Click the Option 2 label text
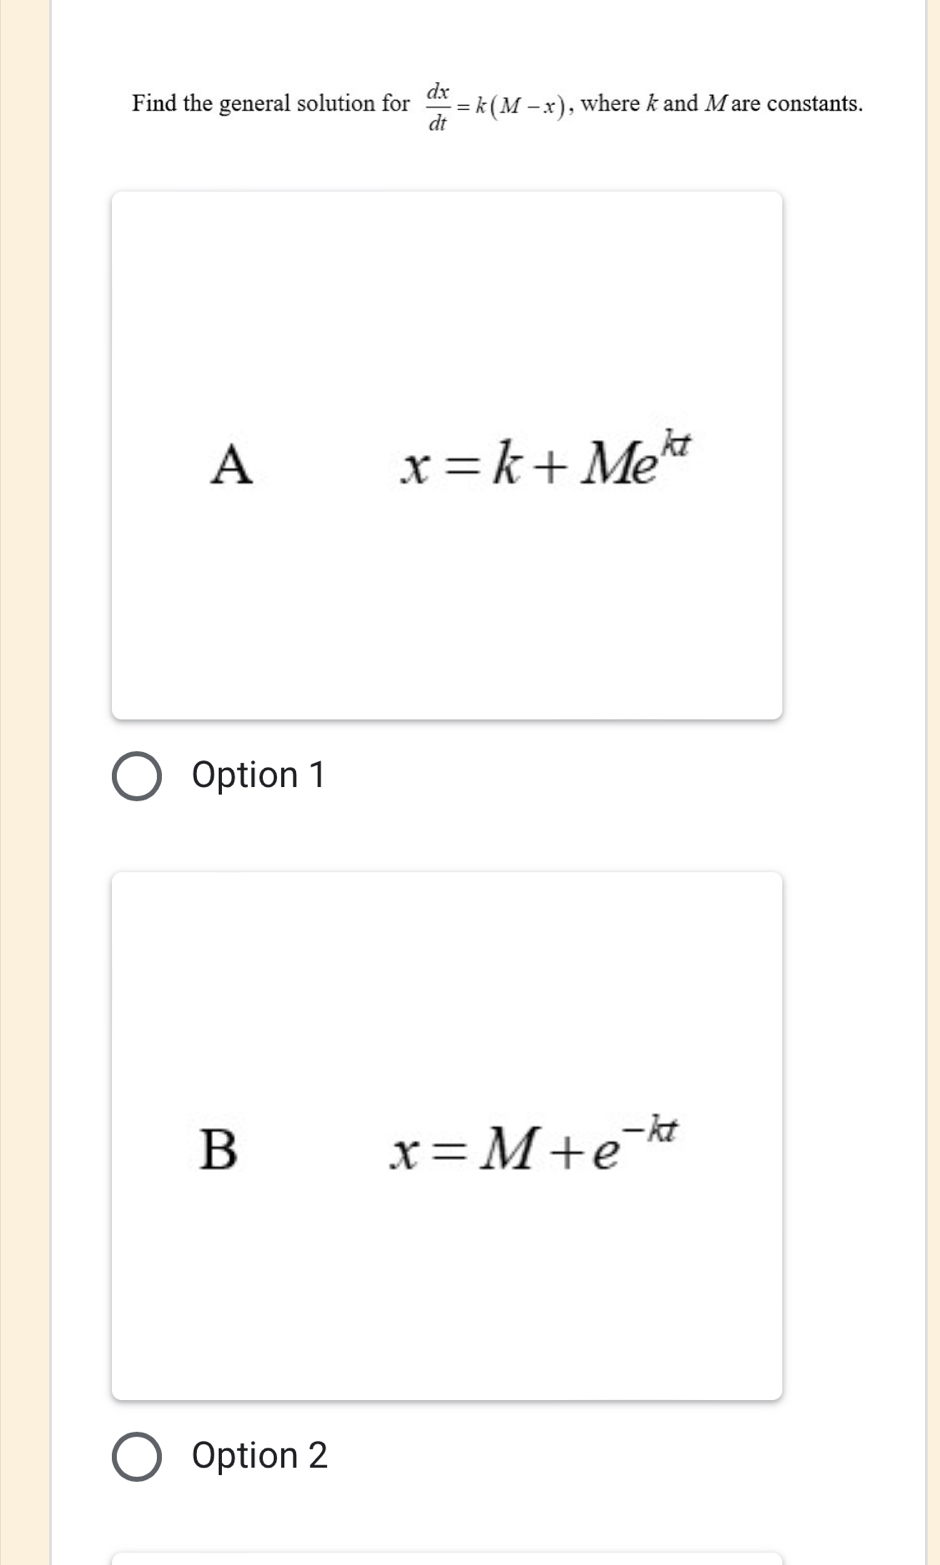 259,1455
